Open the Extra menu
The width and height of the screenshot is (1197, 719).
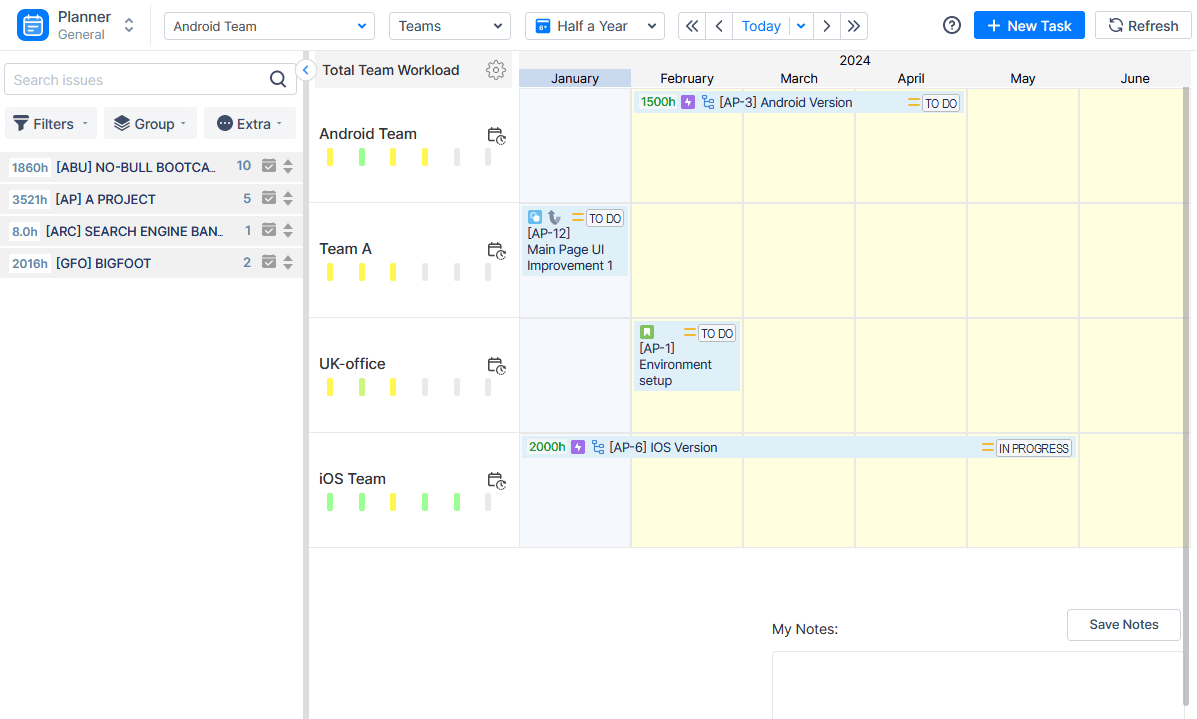249,123
